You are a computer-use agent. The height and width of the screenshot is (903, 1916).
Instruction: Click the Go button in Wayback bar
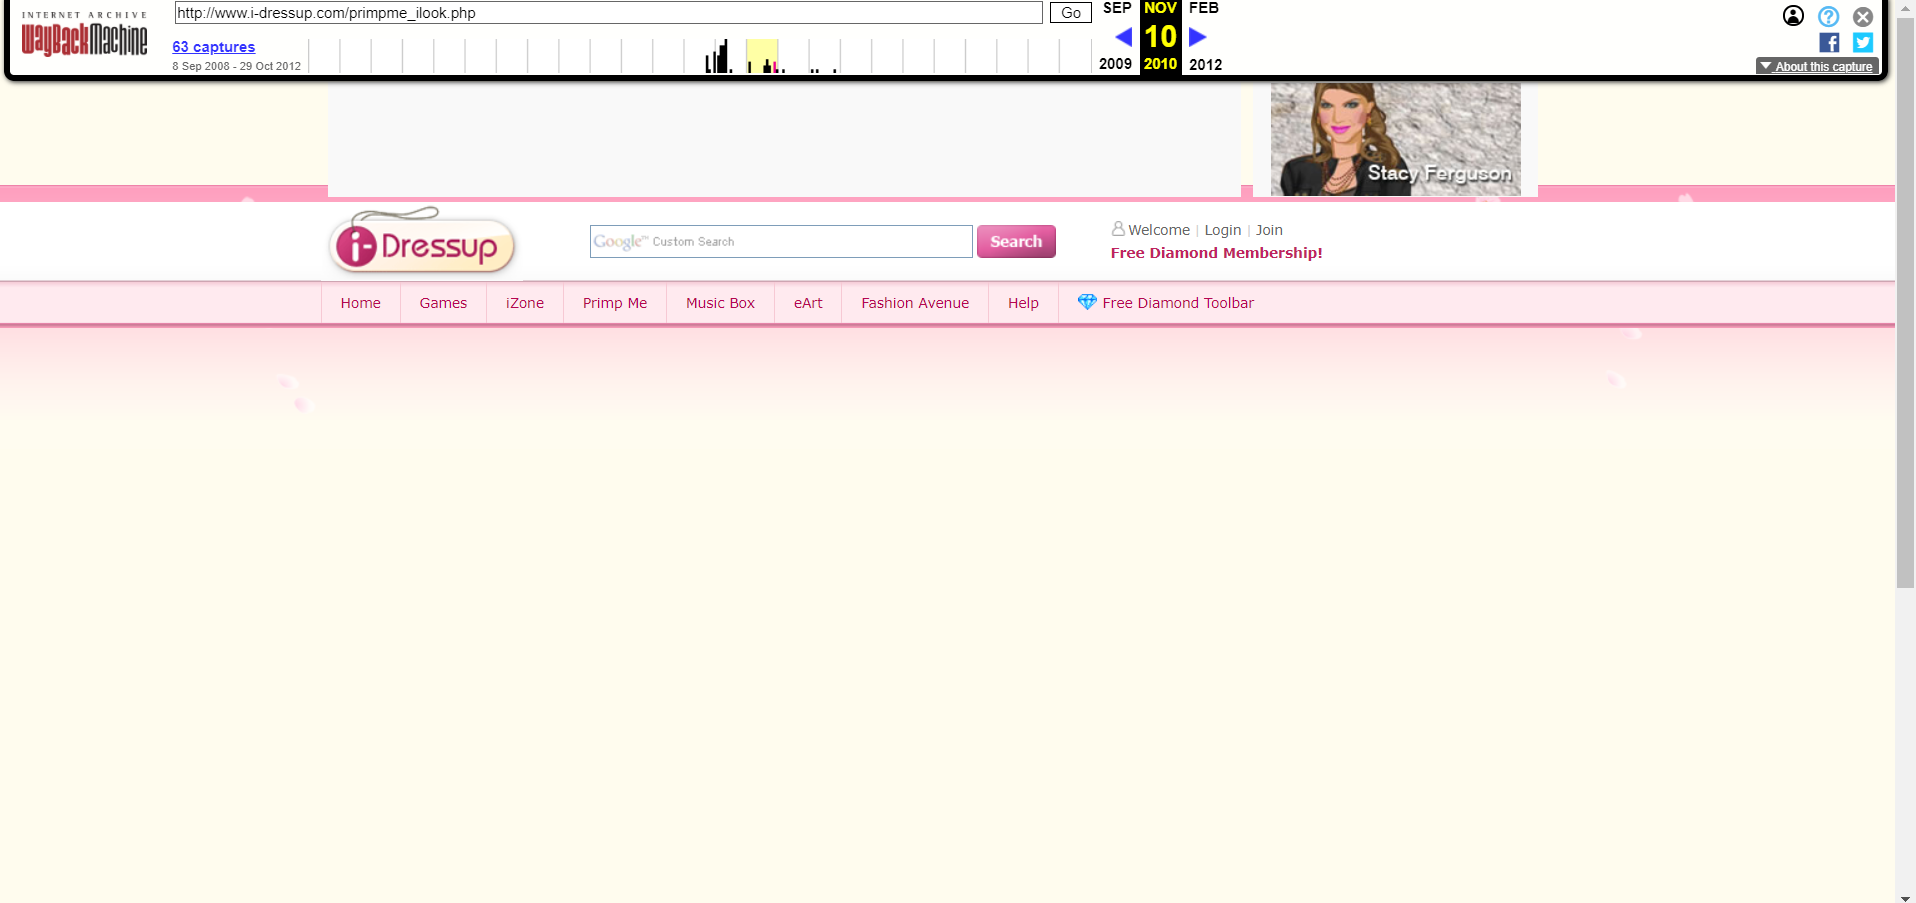tap(1071, 13)
